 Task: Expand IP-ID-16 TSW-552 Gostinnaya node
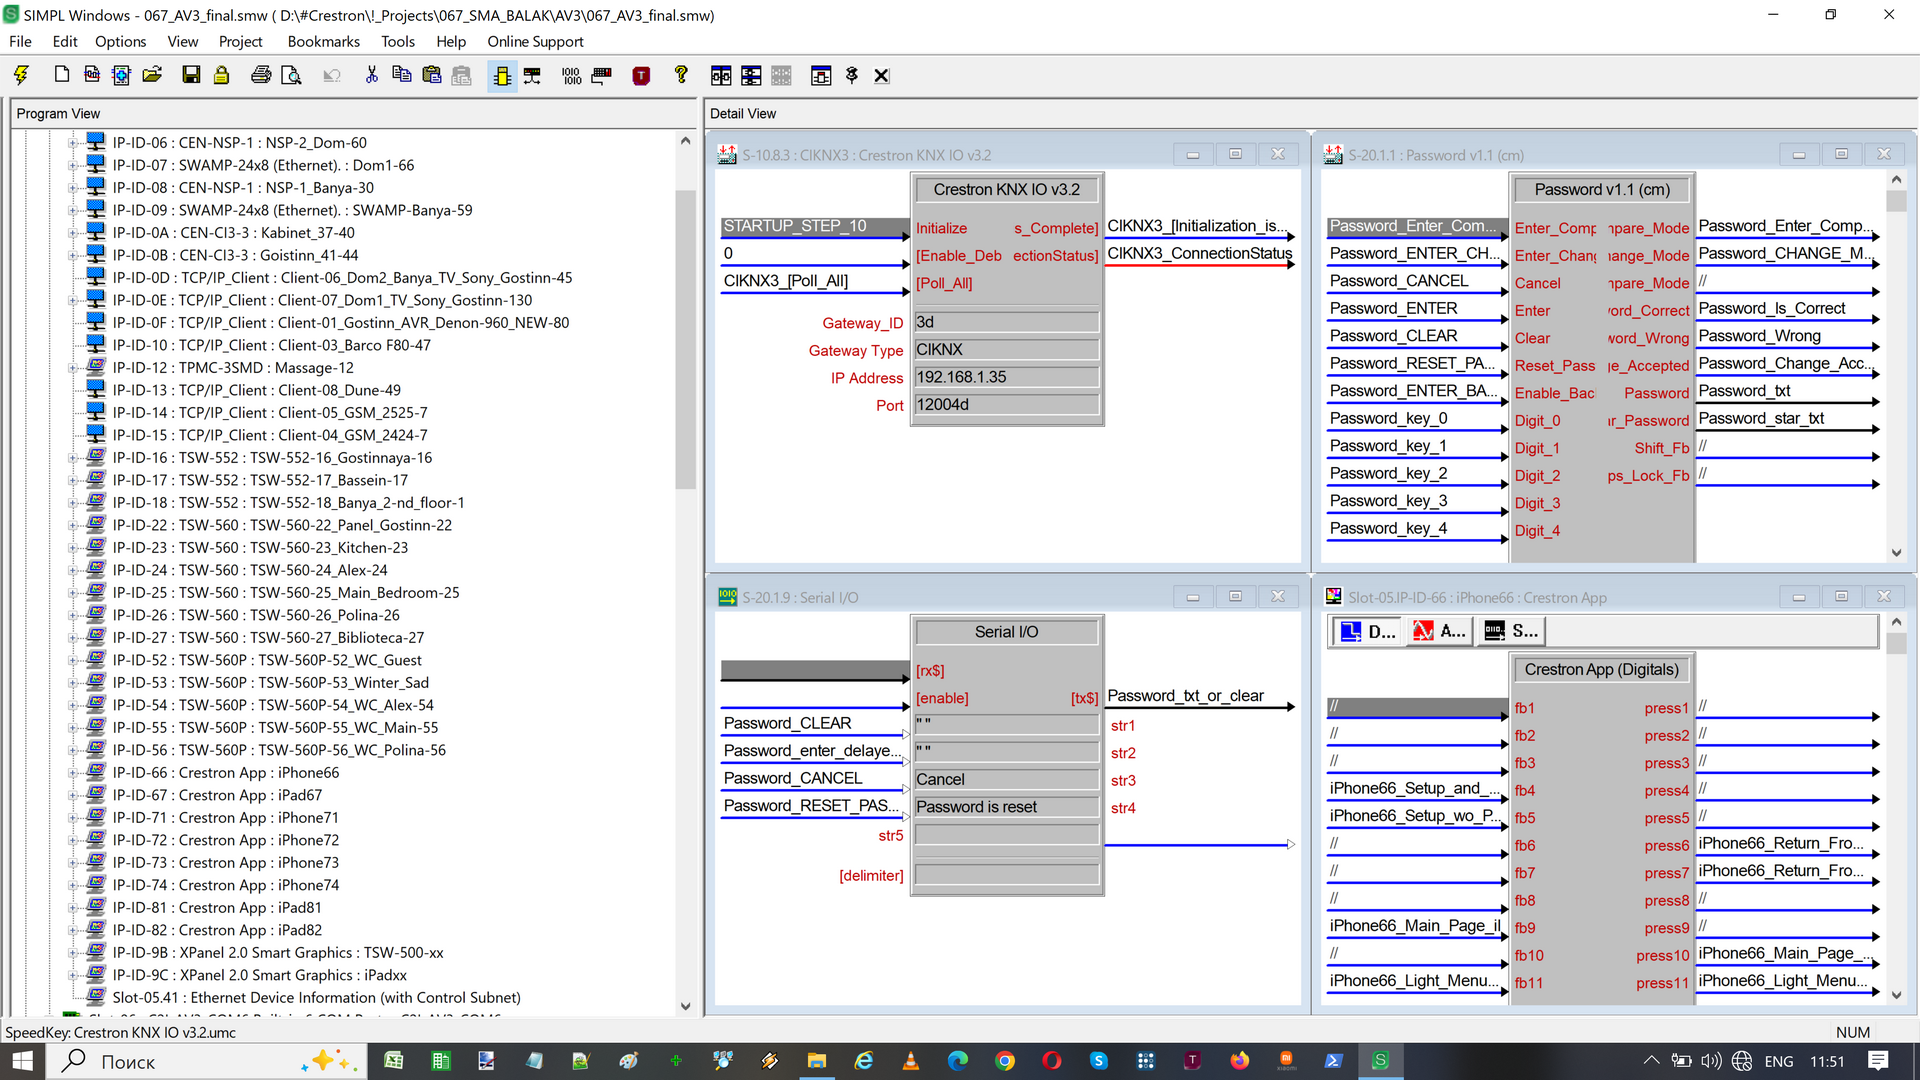72,458
